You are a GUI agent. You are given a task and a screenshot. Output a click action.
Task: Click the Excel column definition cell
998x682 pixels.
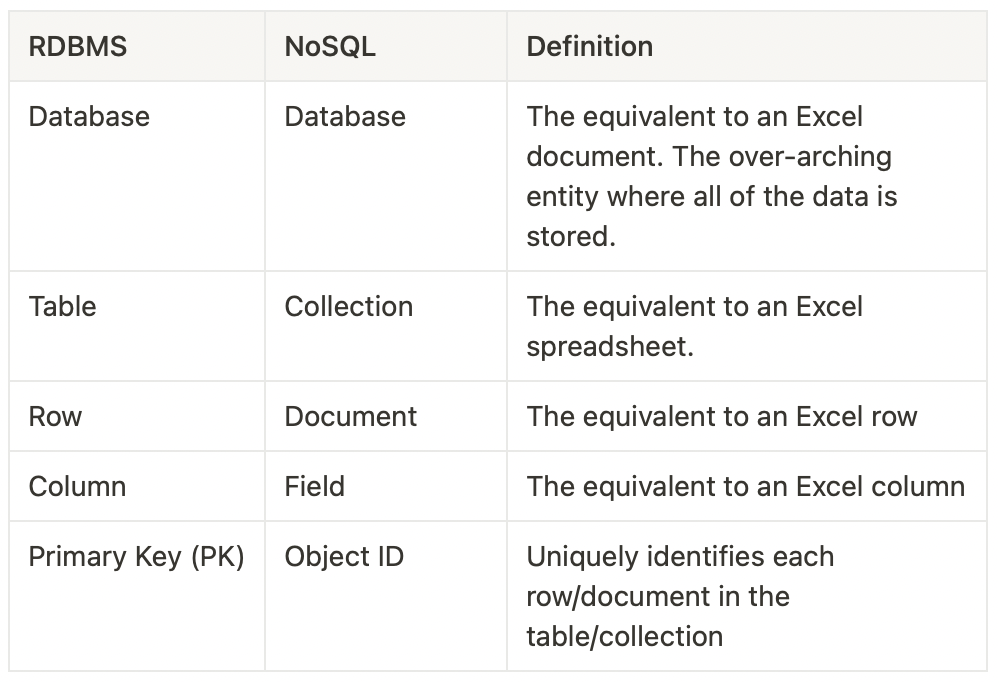(745, 486)
